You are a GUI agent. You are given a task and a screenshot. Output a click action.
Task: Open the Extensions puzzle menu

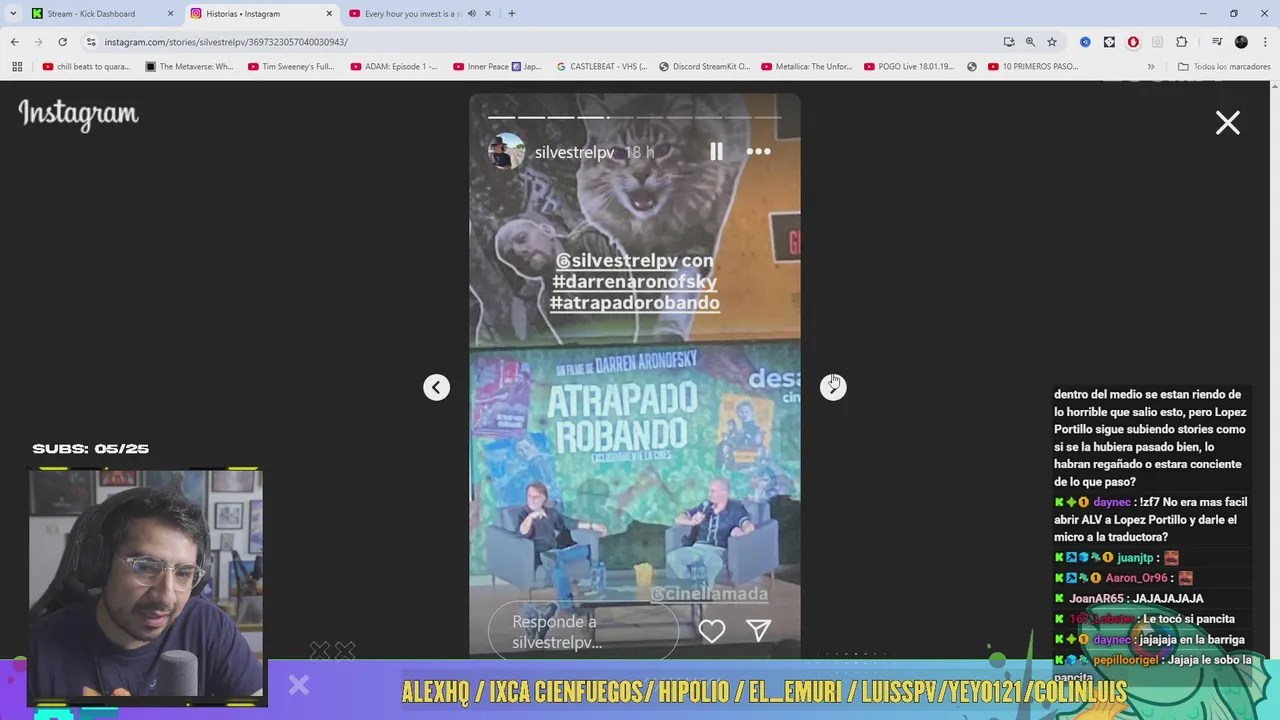tap(1182, 42)
